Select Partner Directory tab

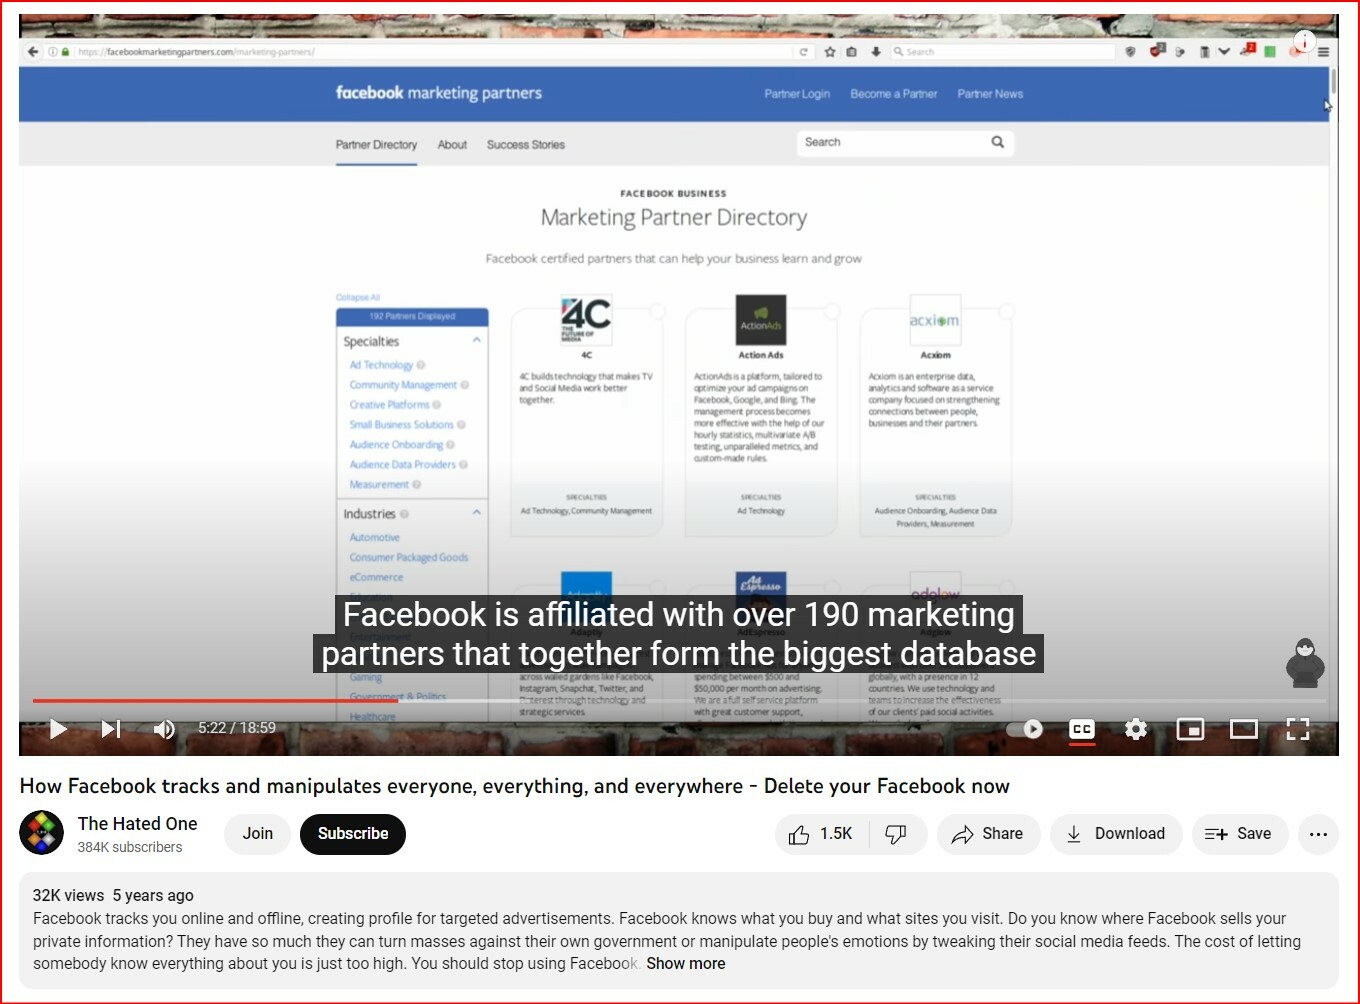pyautogui.click(x=376, y=145)
